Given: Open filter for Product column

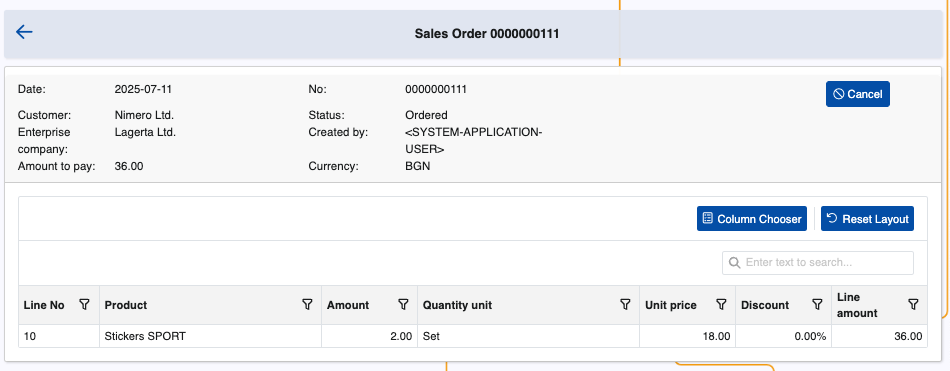Looking at the screenshot, I should [x=307, y=304].
